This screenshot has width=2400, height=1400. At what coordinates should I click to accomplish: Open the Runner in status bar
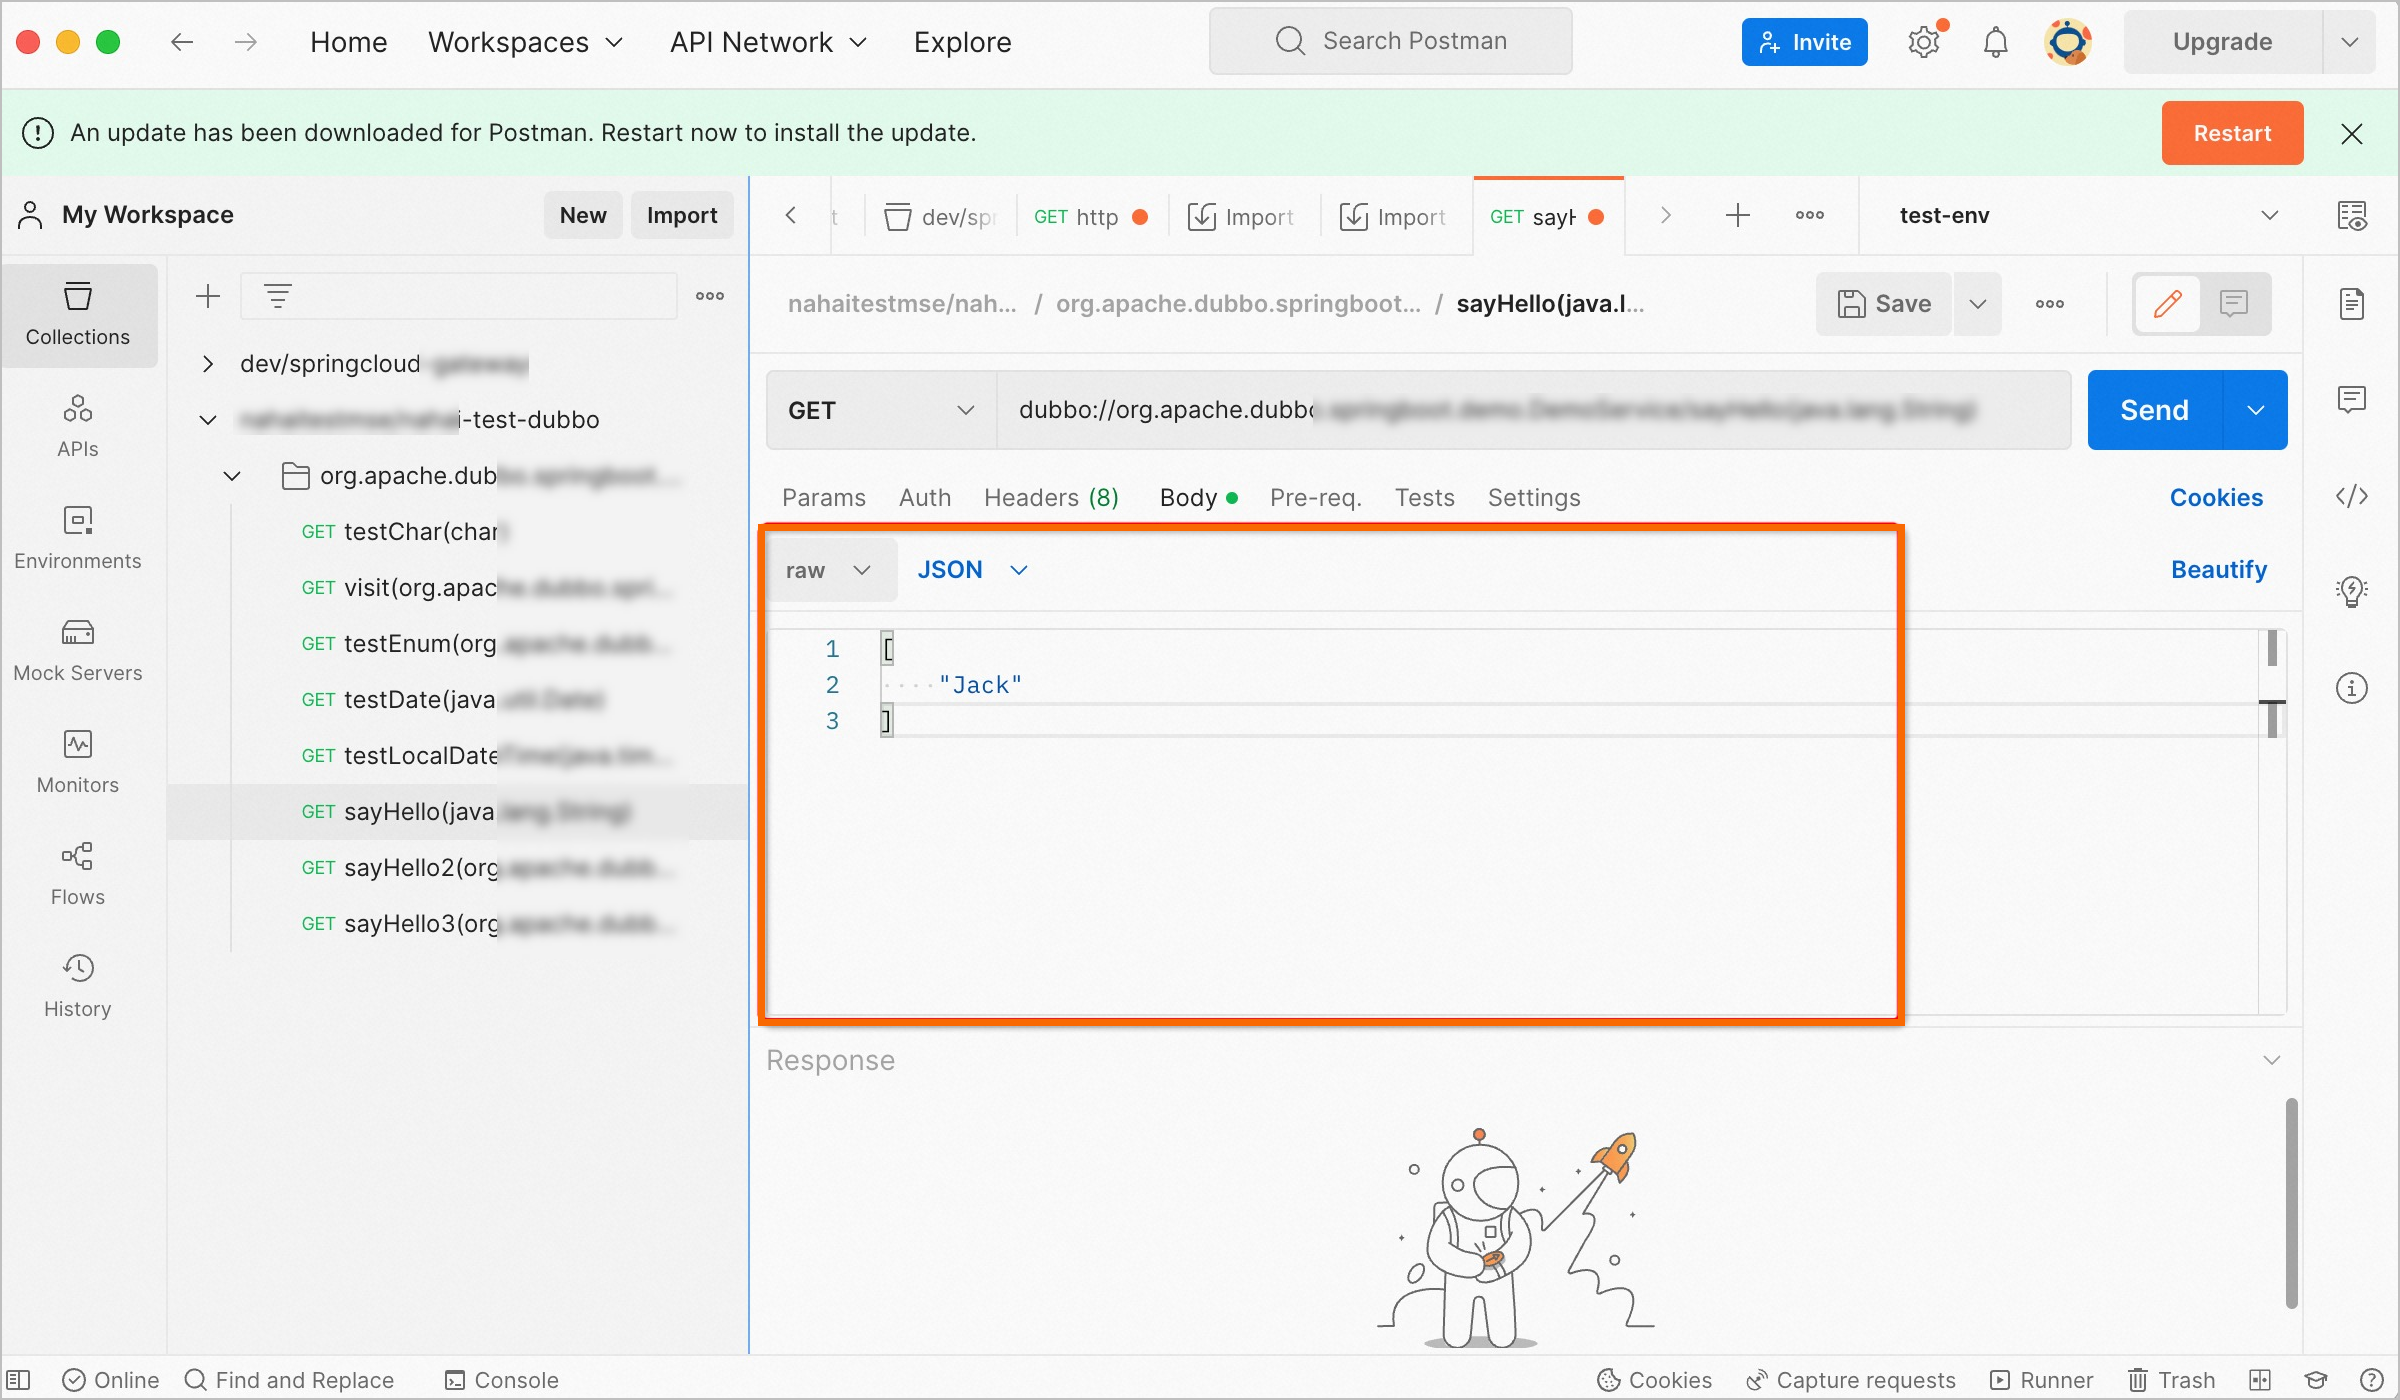pyautogui.click(x=2042, y=1380)
